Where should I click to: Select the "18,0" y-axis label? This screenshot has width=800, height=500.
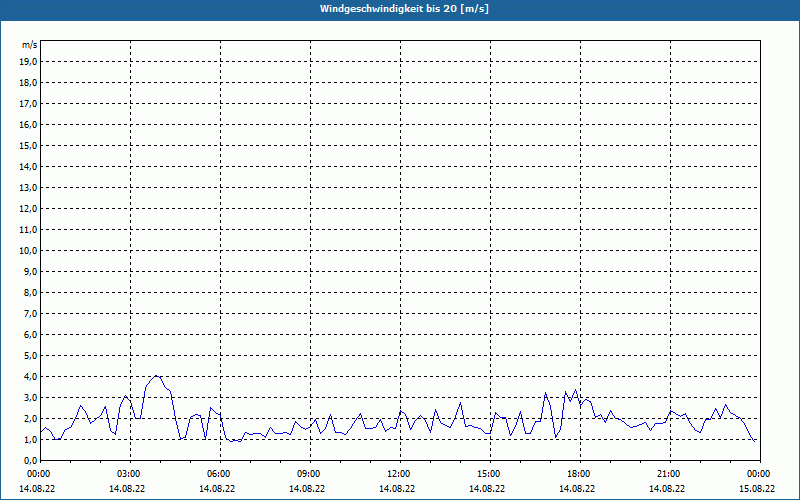[29, 83]
